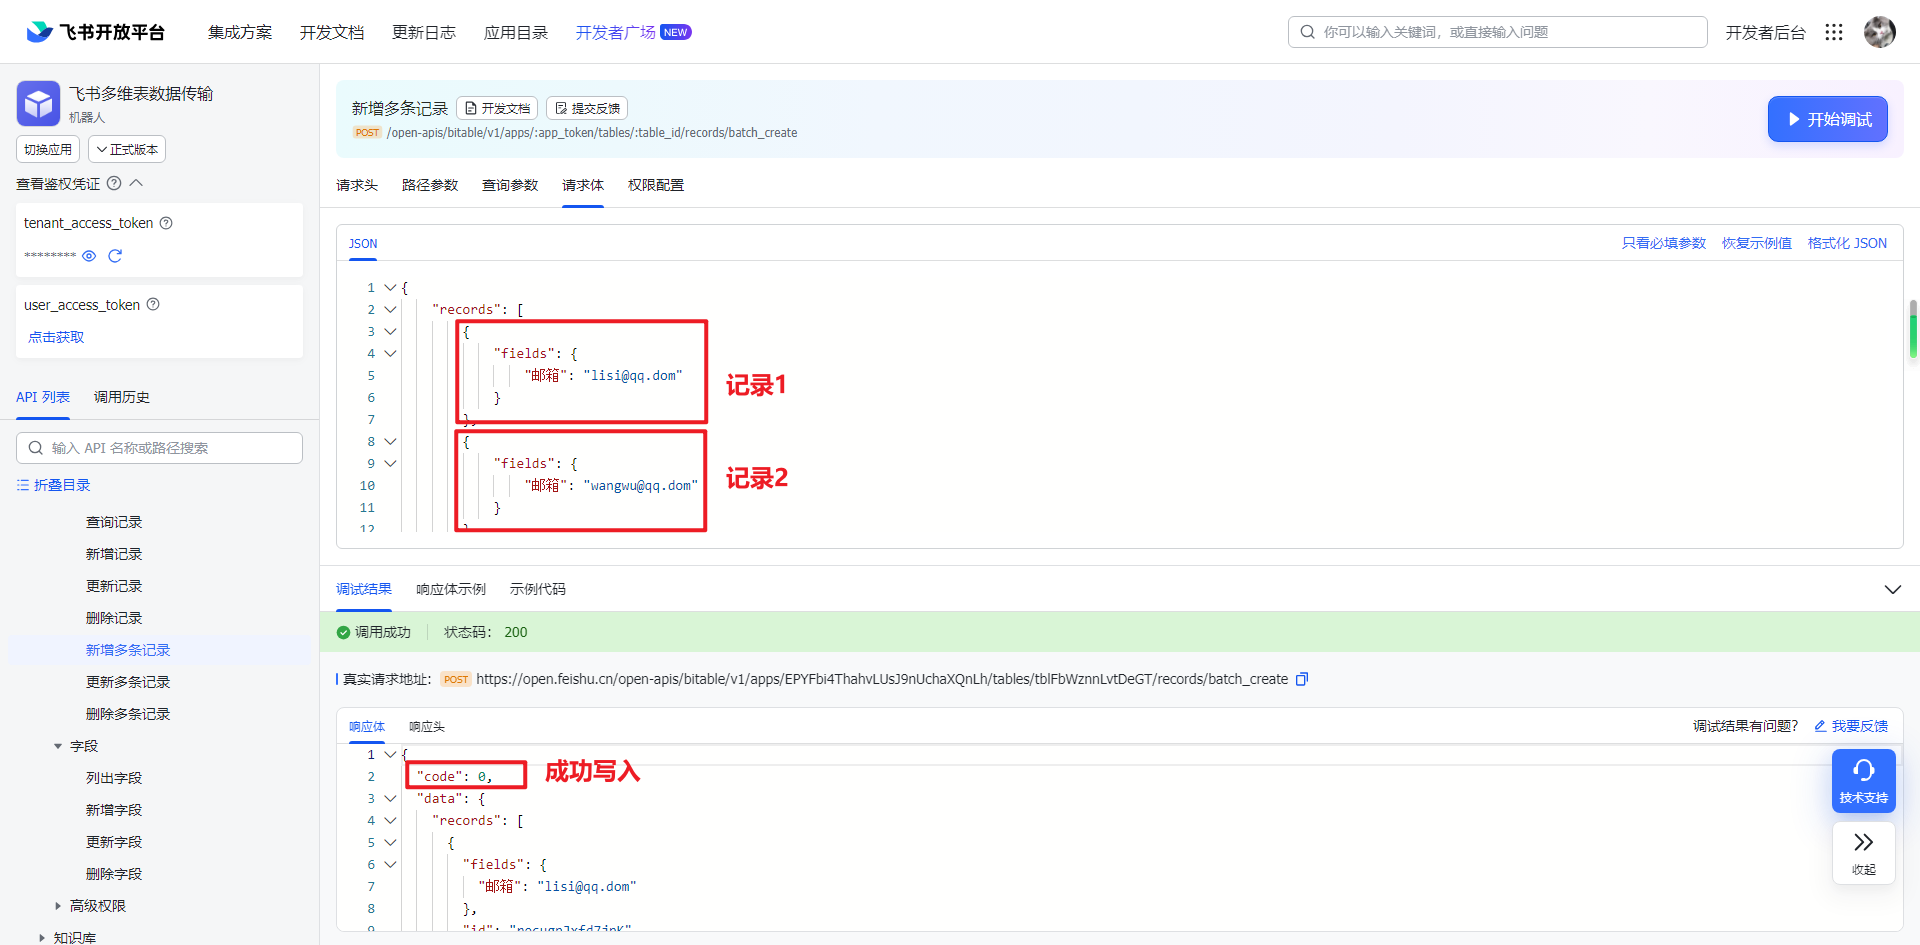The width and height of the screenshot is (1920, 945).
Task: Fold request JSON line 4 fields block
Action: 391,353
